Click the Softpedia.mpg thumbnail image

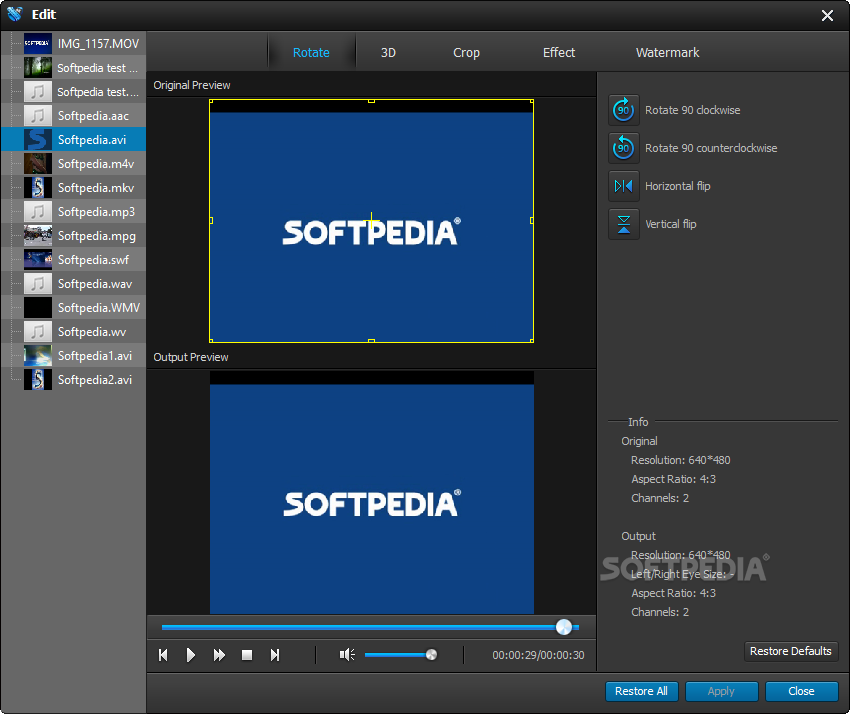tap(38, 236)
